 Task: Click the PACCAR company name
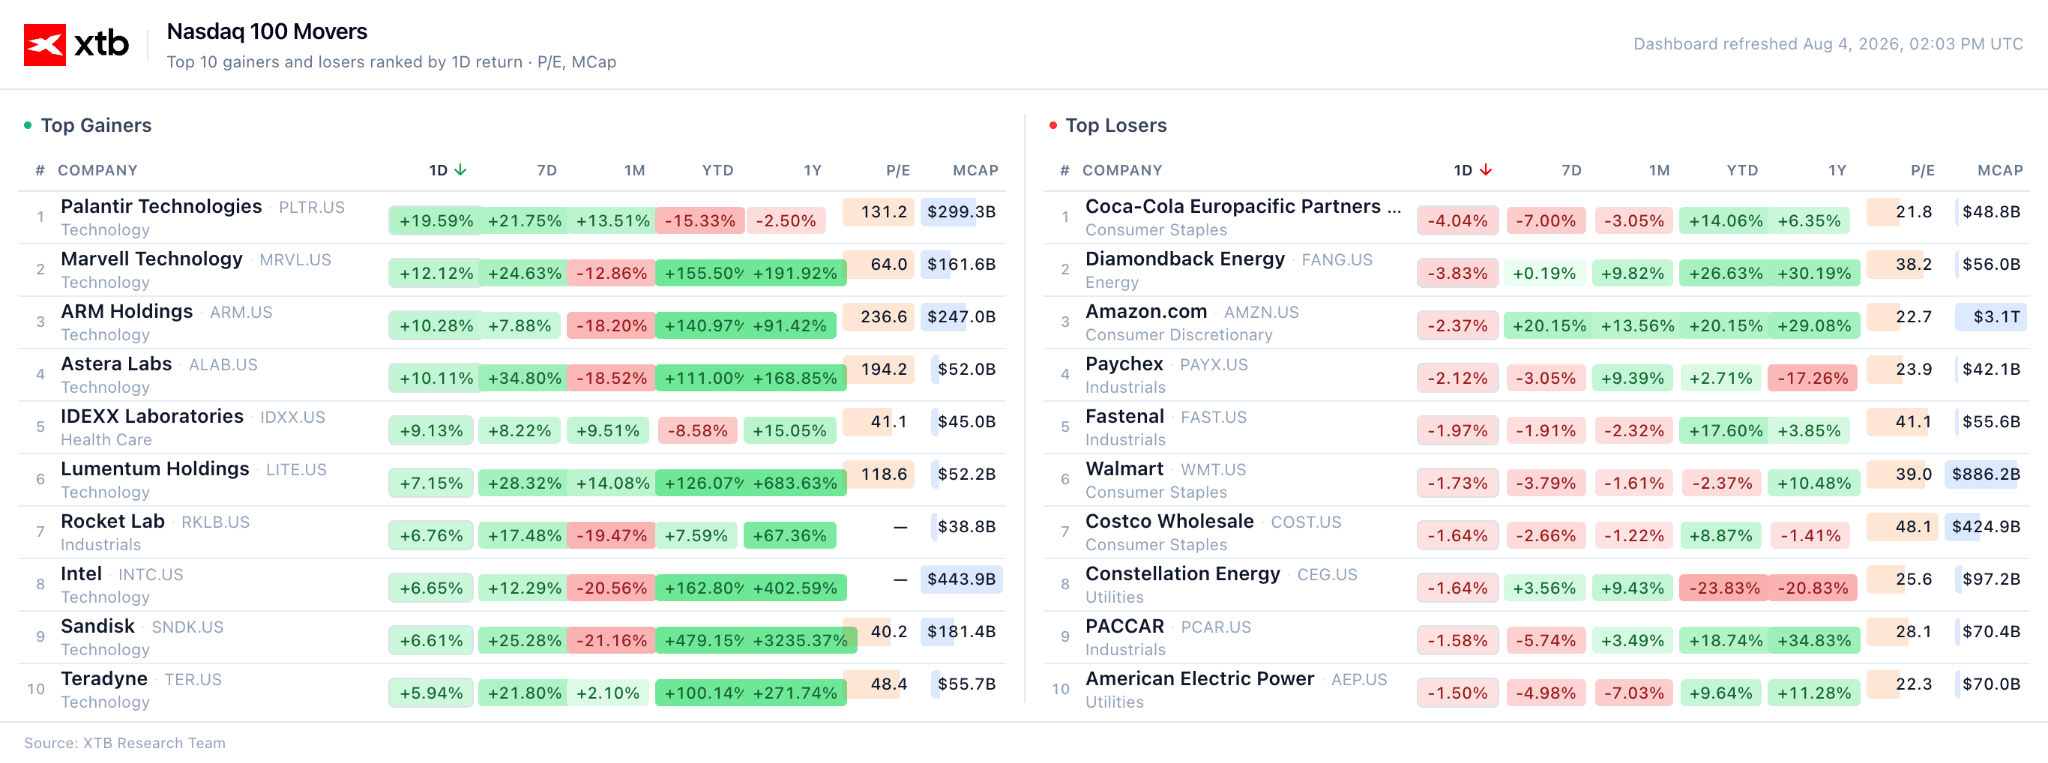(x=1125, y=626)
